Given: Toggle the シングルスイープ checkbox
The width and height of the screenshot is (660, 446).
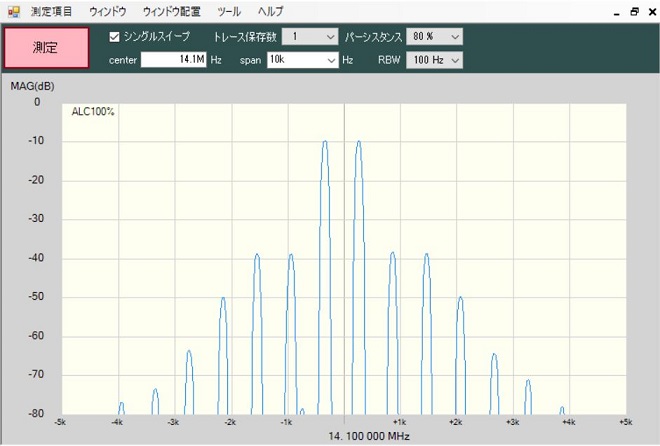Looking at the screenshot, I should 114,37.
